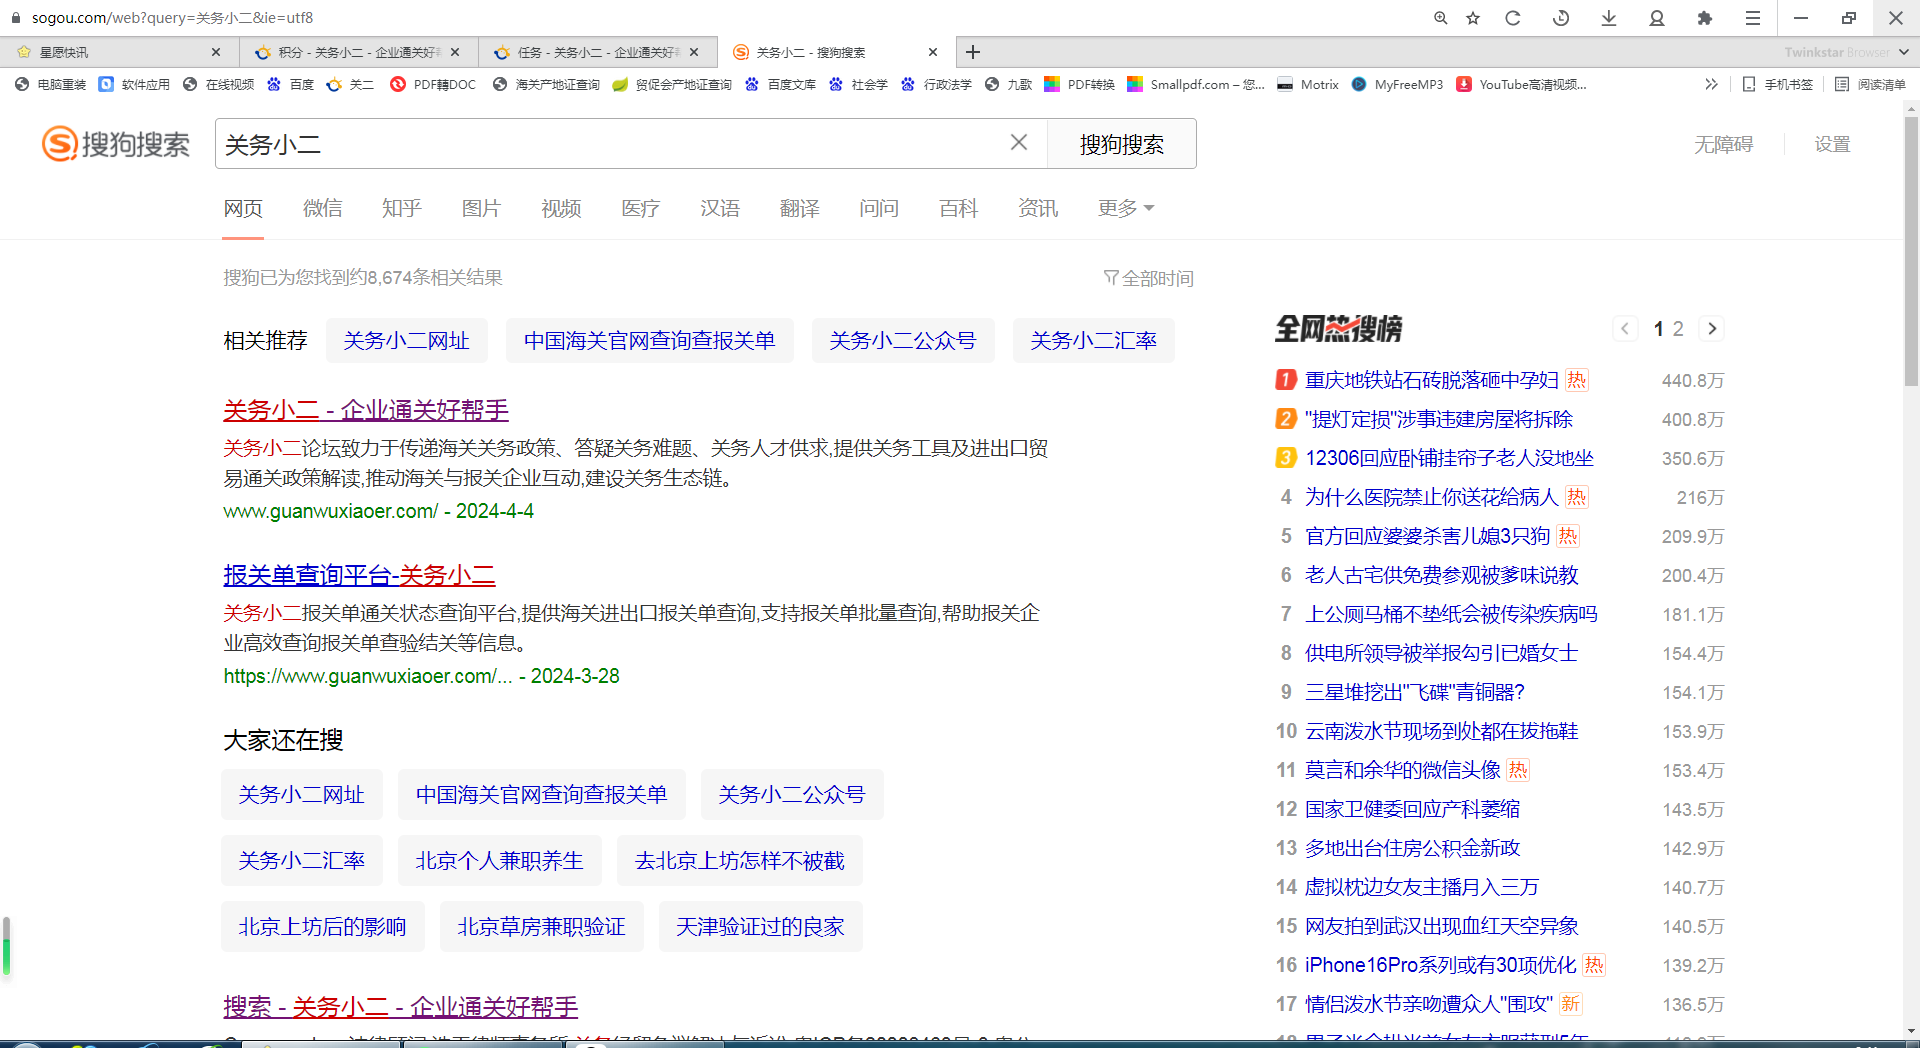Switch to the 翻译 search category
Viewport: 1920px width, 1048px height.
coord(800,208)
